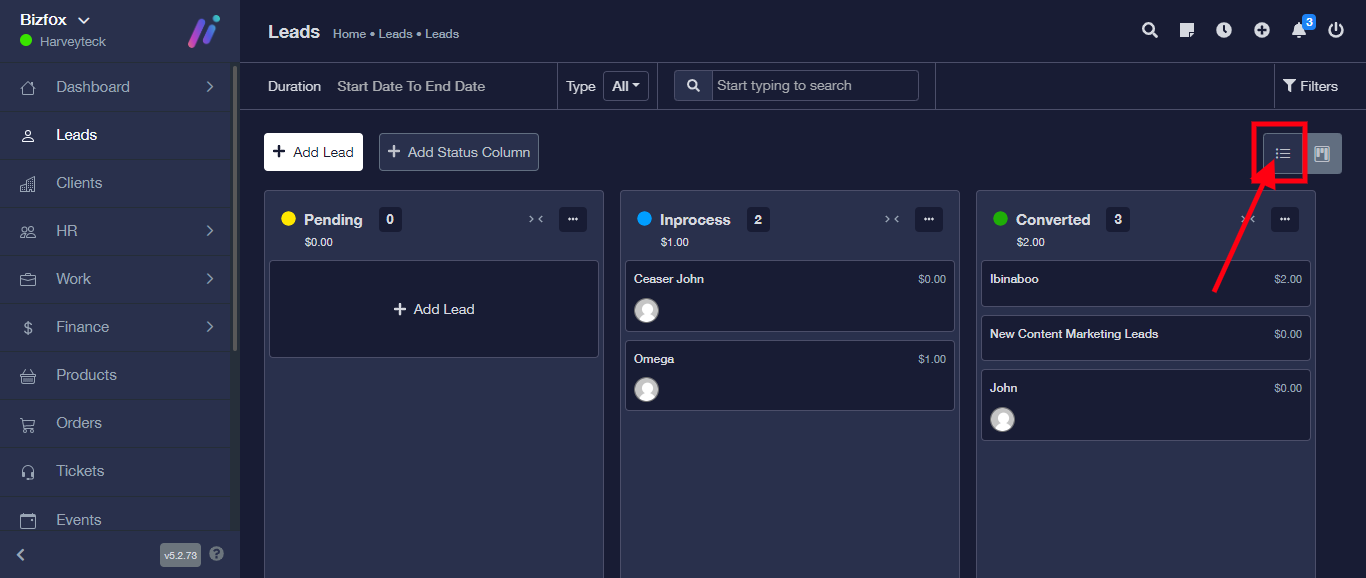This screenshot has width=1366, height=578.
Task: Click the plus circle quick-add icon
Action: pyautogui.click(x=1262, y=31)
